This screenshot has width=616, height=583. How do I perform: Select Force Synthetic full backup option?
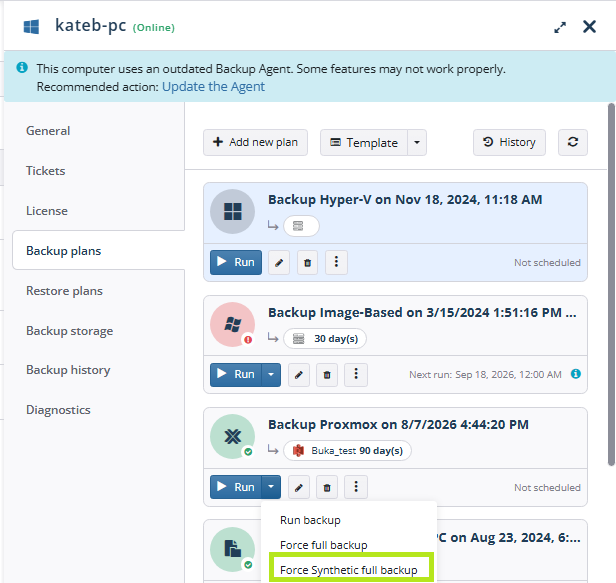click(349, 570)
